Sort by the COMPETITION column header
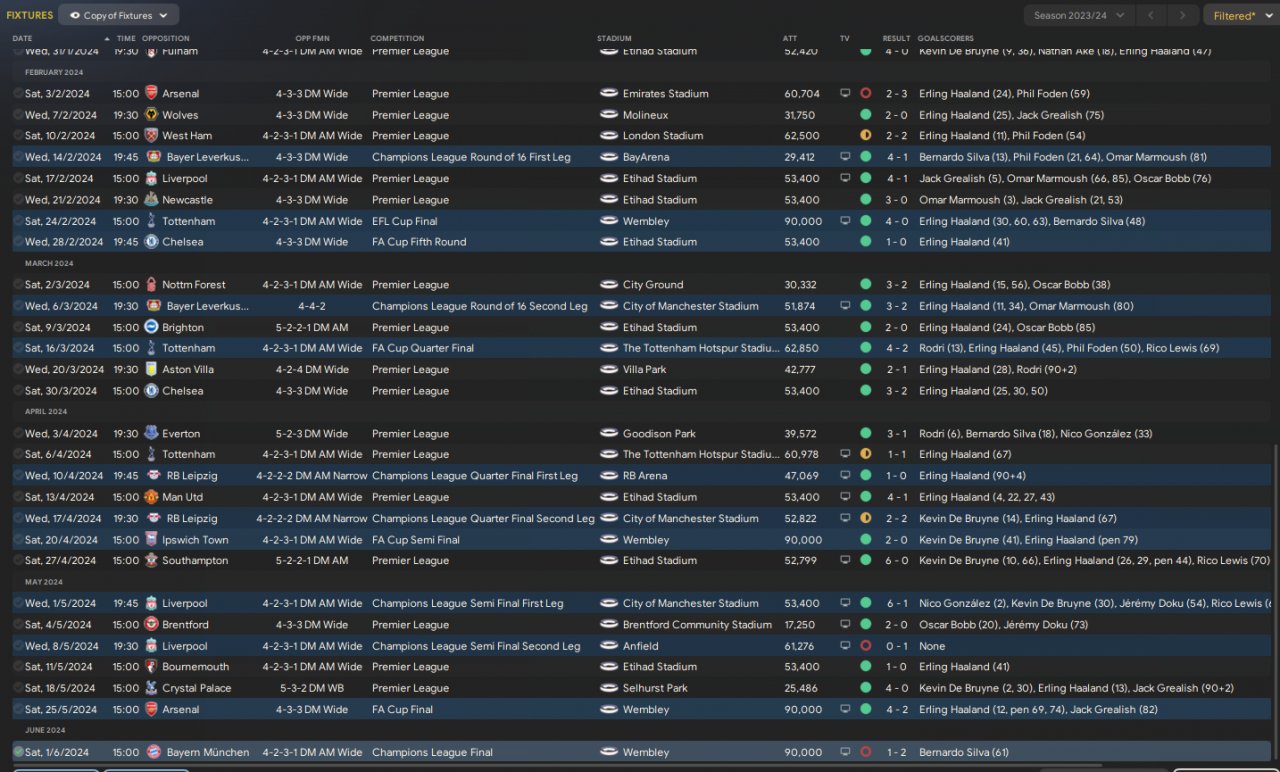 tap(397, 39)
